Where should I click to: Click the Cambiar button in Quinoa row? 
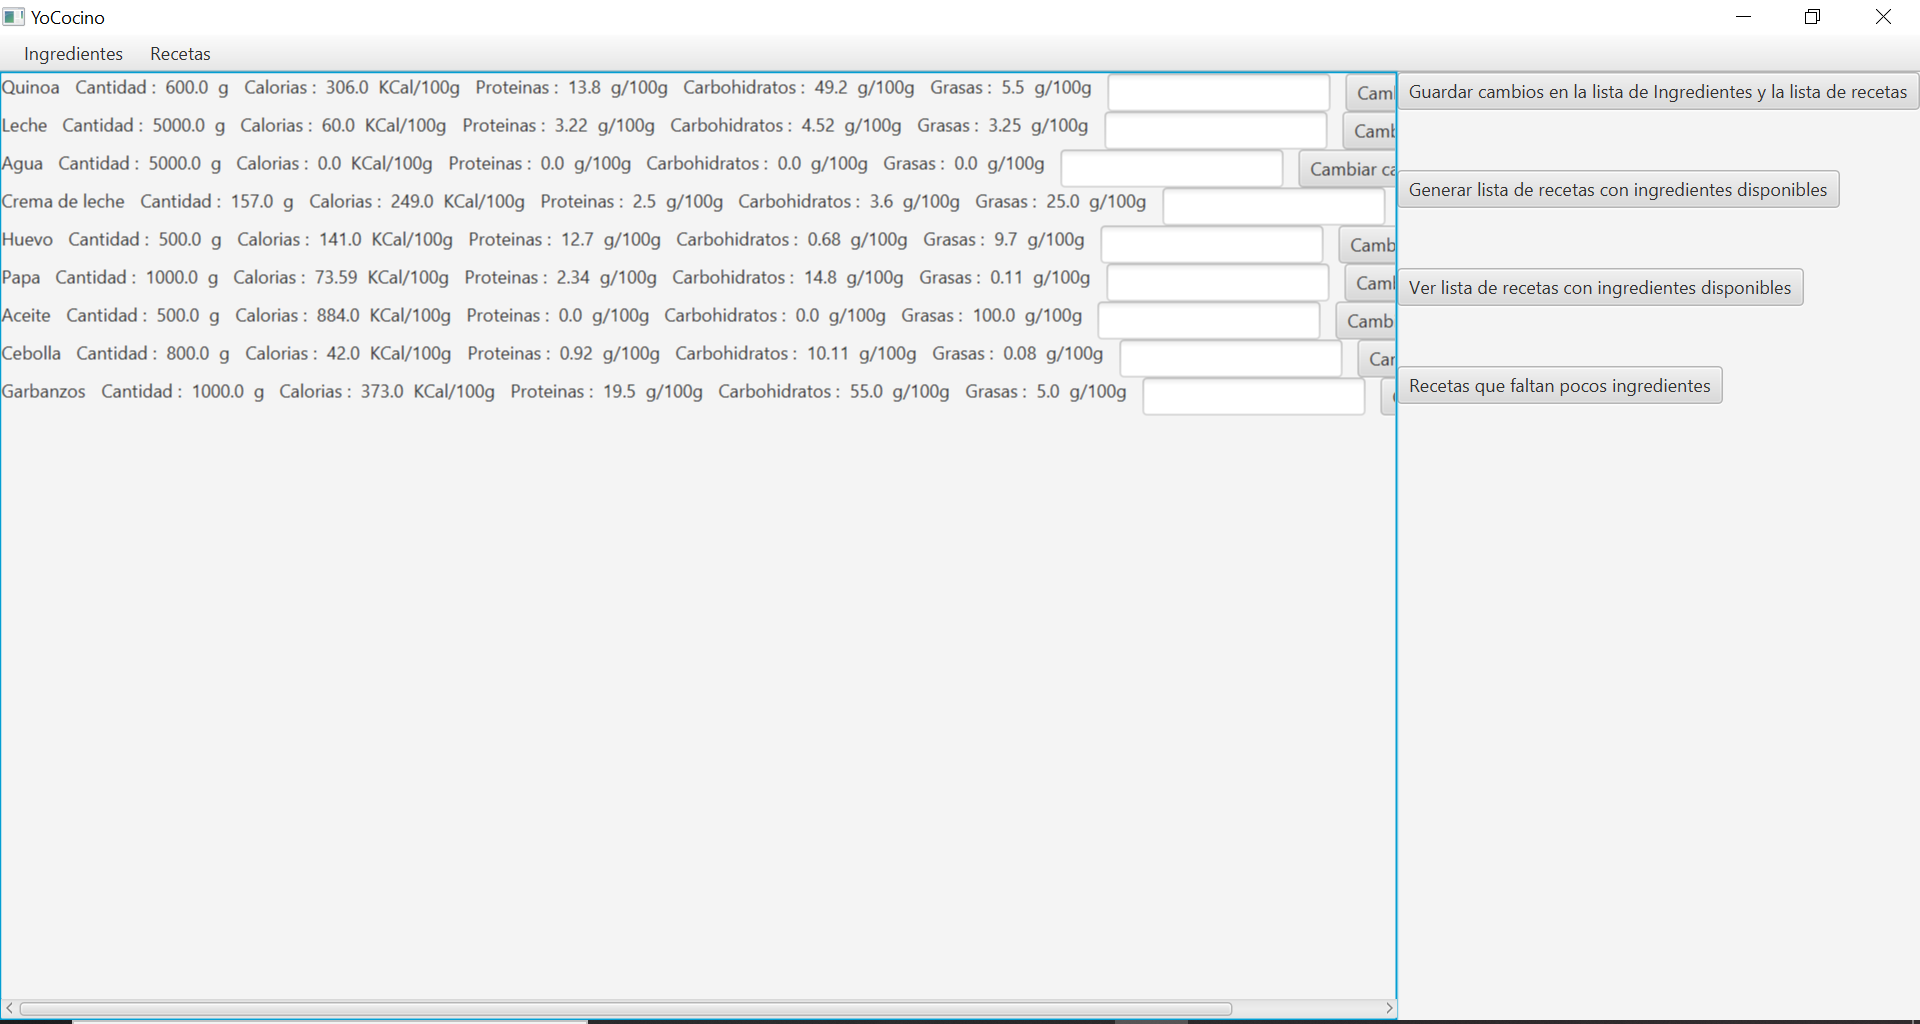click(1371, 93)
